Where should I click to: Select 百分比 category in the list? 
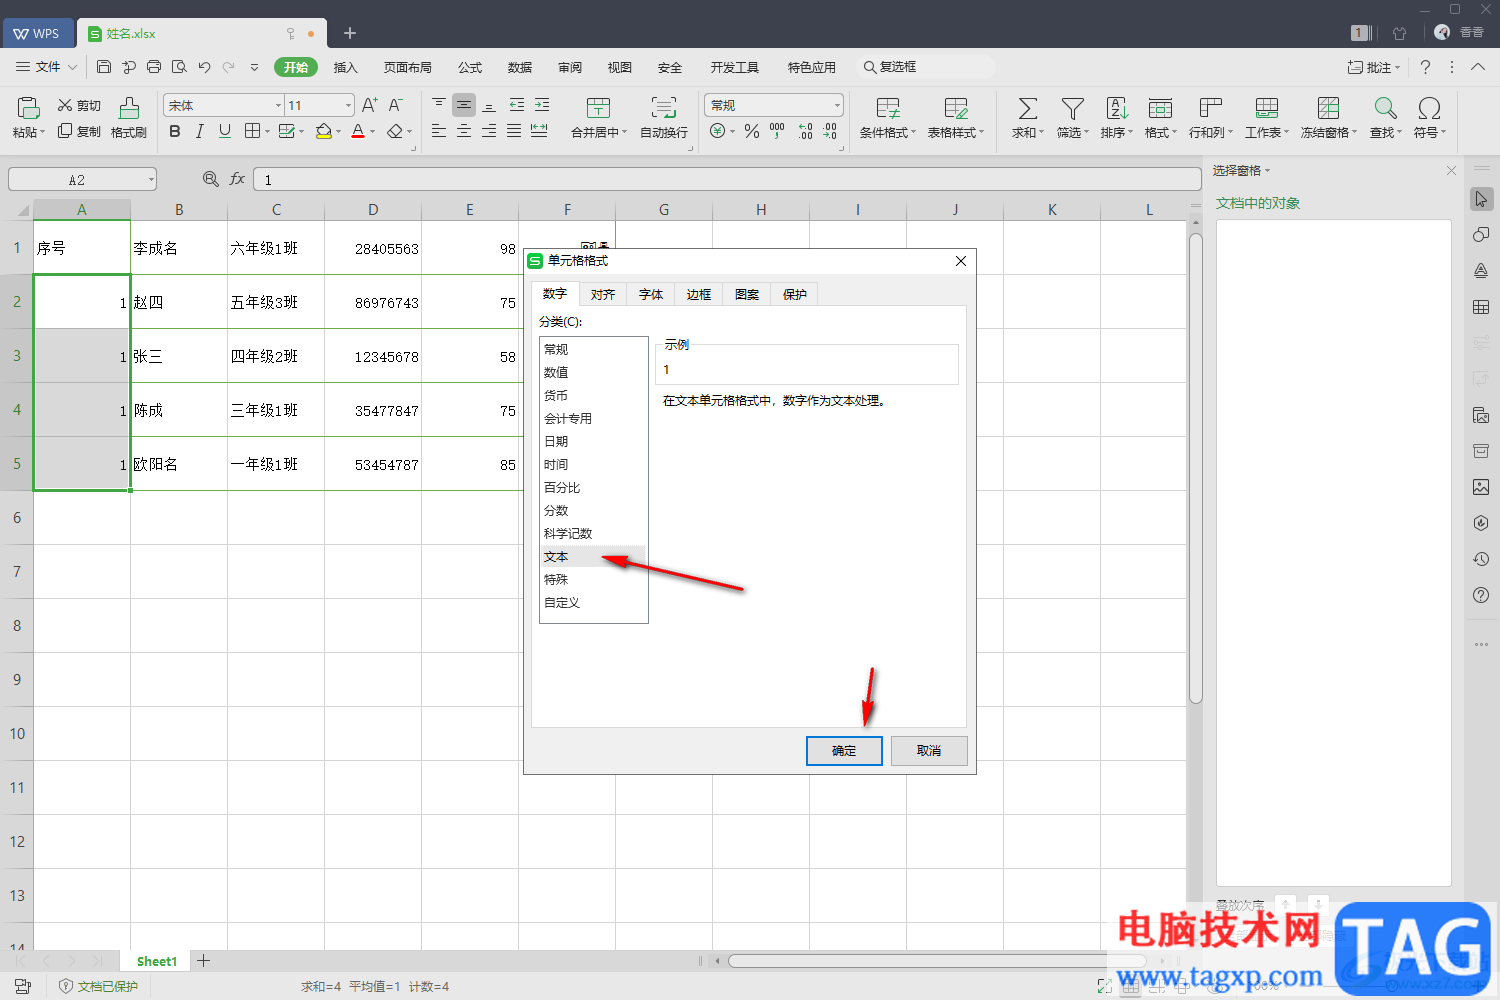594,487
